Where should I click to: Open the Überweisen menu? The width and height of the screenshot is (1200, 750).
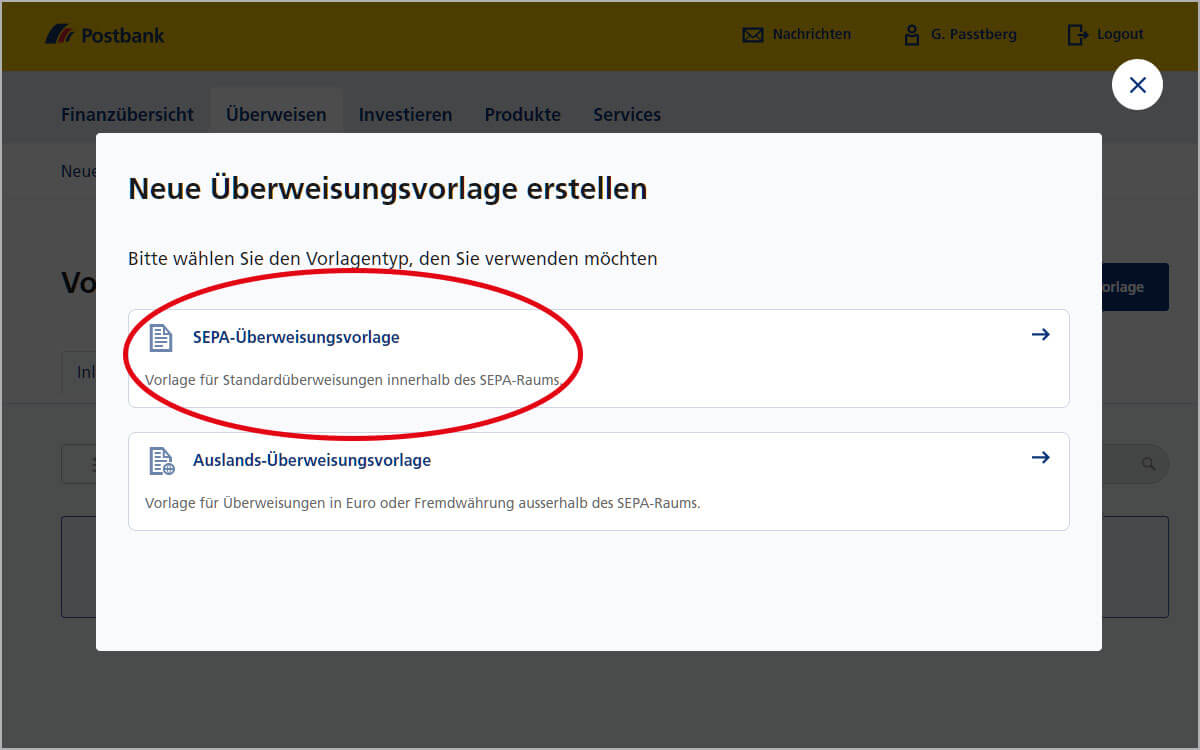276,115
